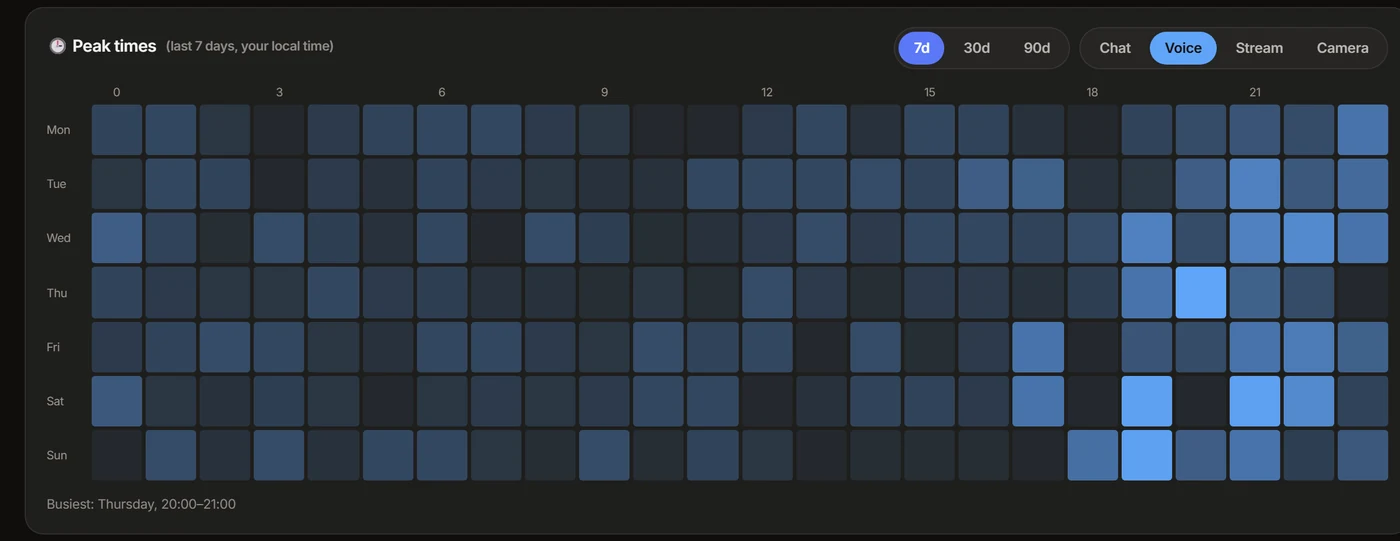Switch to the 30d time range

click(x=977, y=48)
